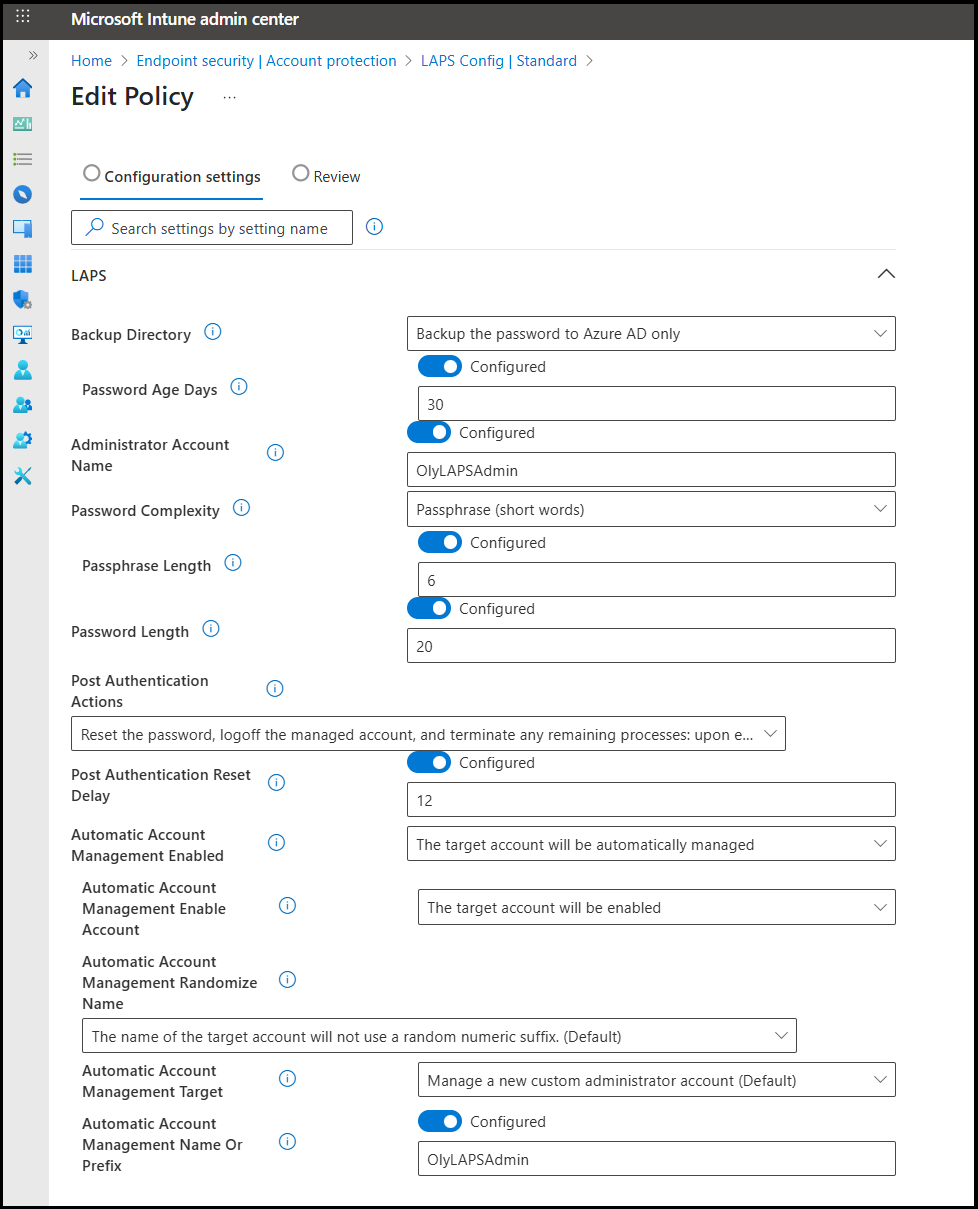Click Name Or Prefix field at bottom
This screenshot has width=978, height=1209.
point(657,1159)
